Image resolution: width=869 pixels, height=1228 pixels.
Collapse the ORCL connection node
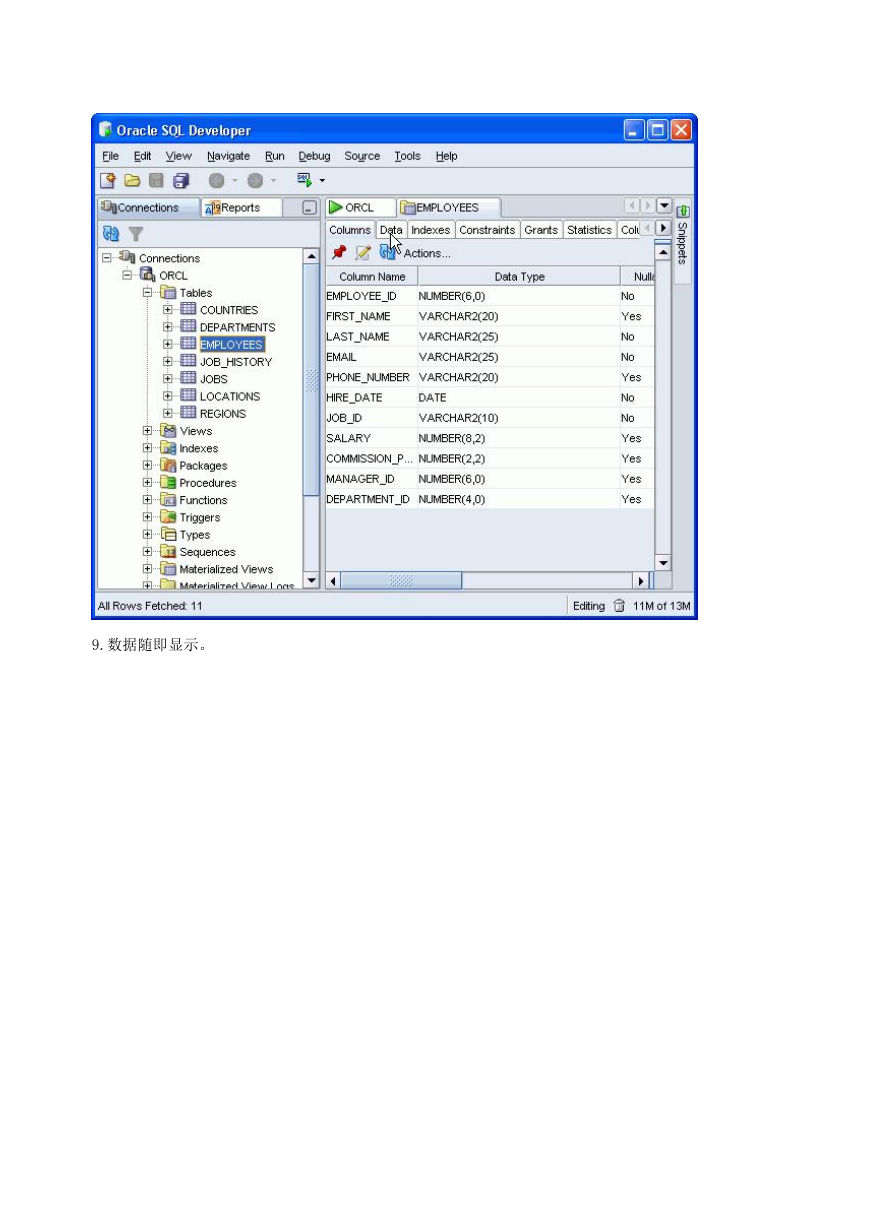coord(128,275)
